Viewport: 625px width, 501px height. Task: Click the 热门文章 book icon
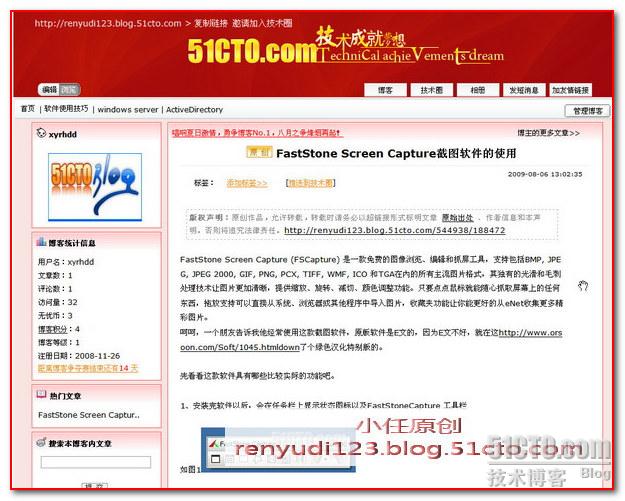click(41, 395)
